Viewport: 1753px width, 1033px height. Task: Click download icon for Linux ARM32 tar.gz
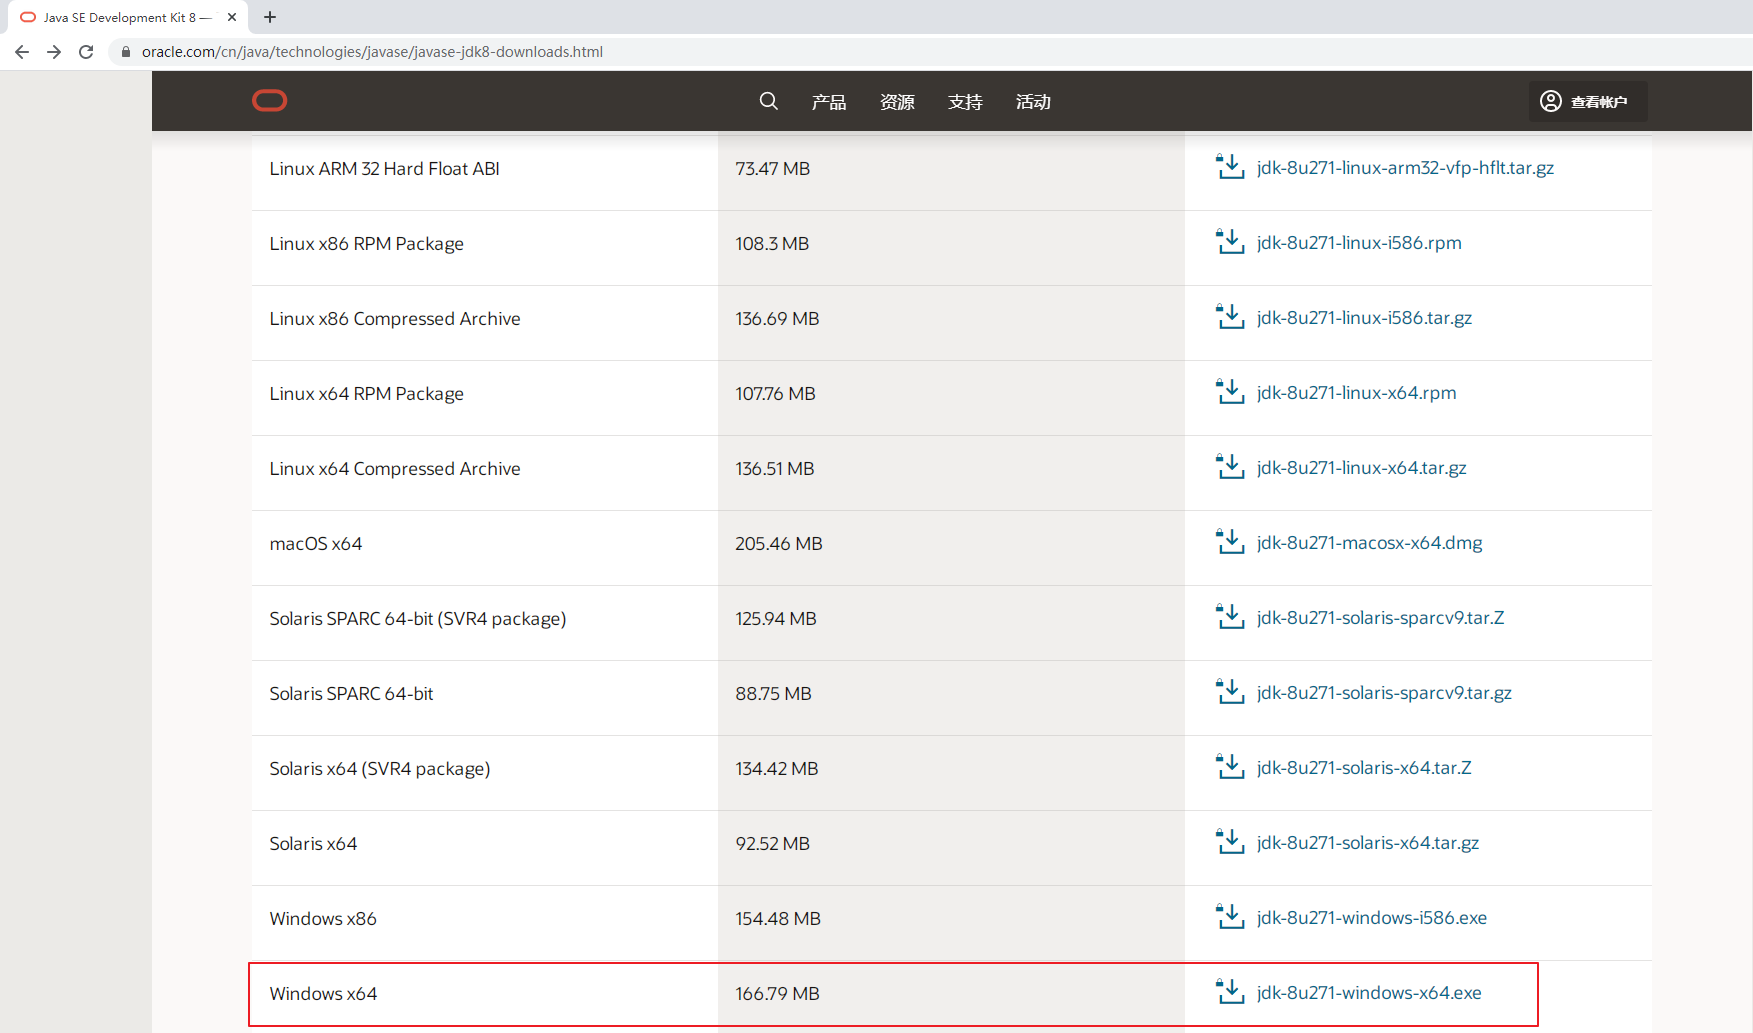(x=1229, y=167)
